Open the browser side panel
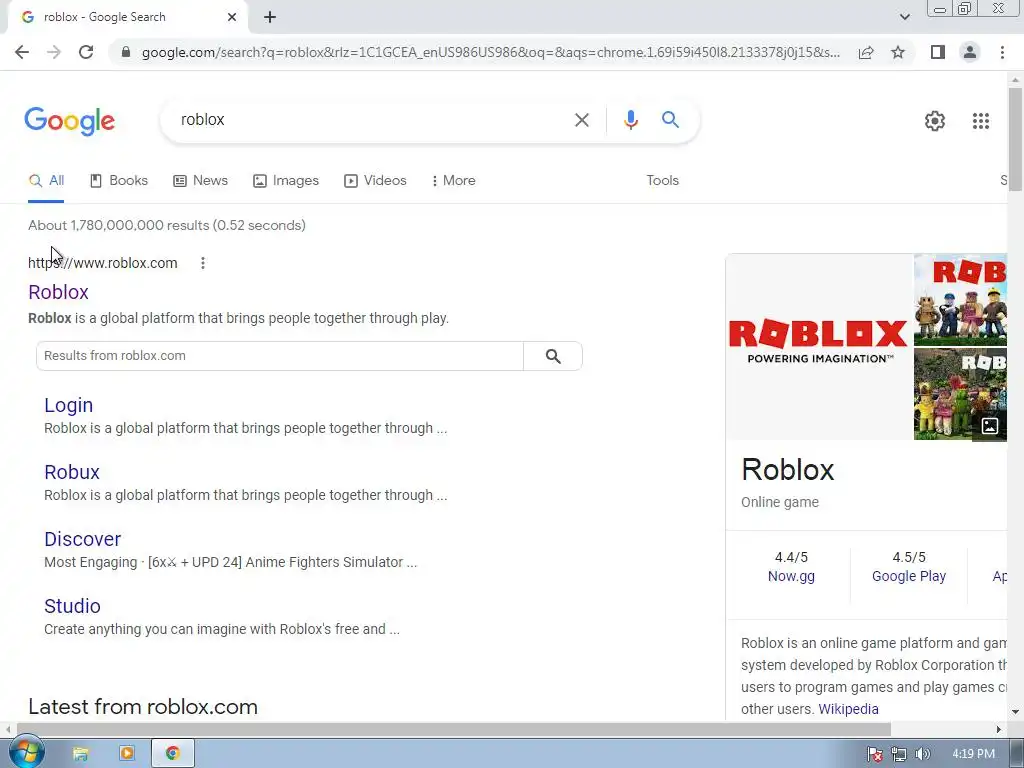 tap(938, 52)
